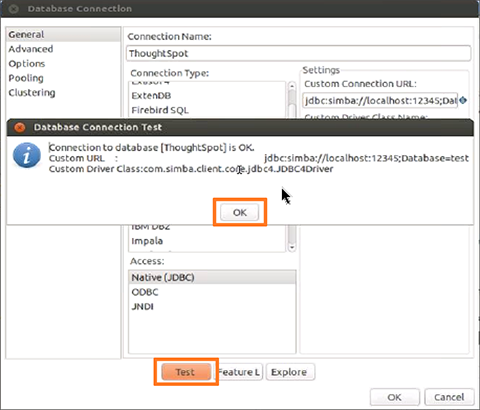Click the Custom Driver Class line in dialog
The image size is (480, 410).
click(x=191, y=169)
